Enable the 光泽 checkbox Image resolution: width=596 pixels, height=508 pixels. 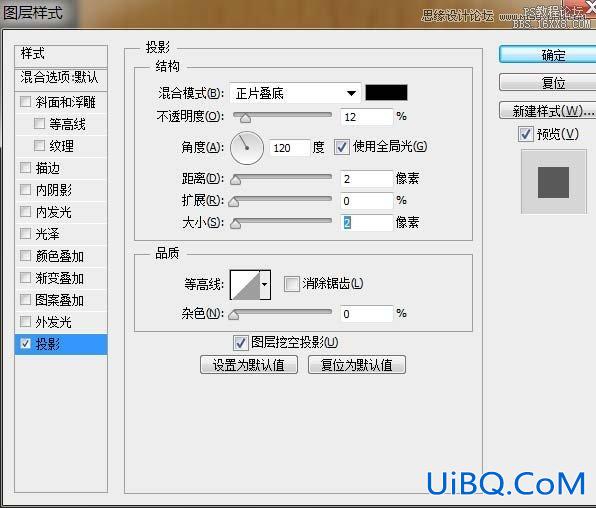(25, 233)
